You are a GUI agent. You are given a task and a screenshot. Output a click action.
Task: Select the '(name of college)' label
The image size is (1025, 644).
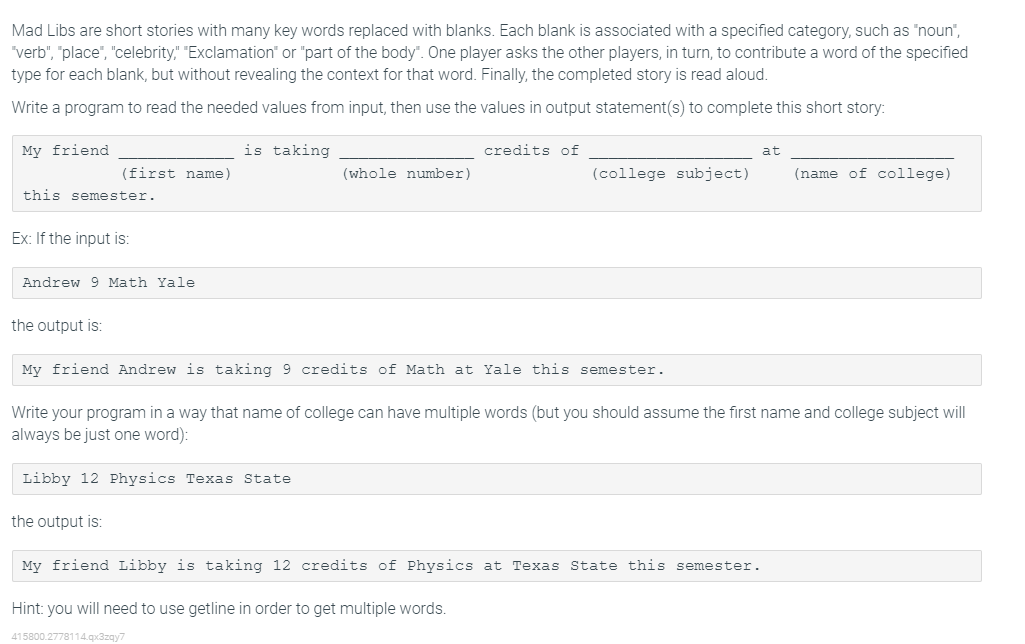872,174
